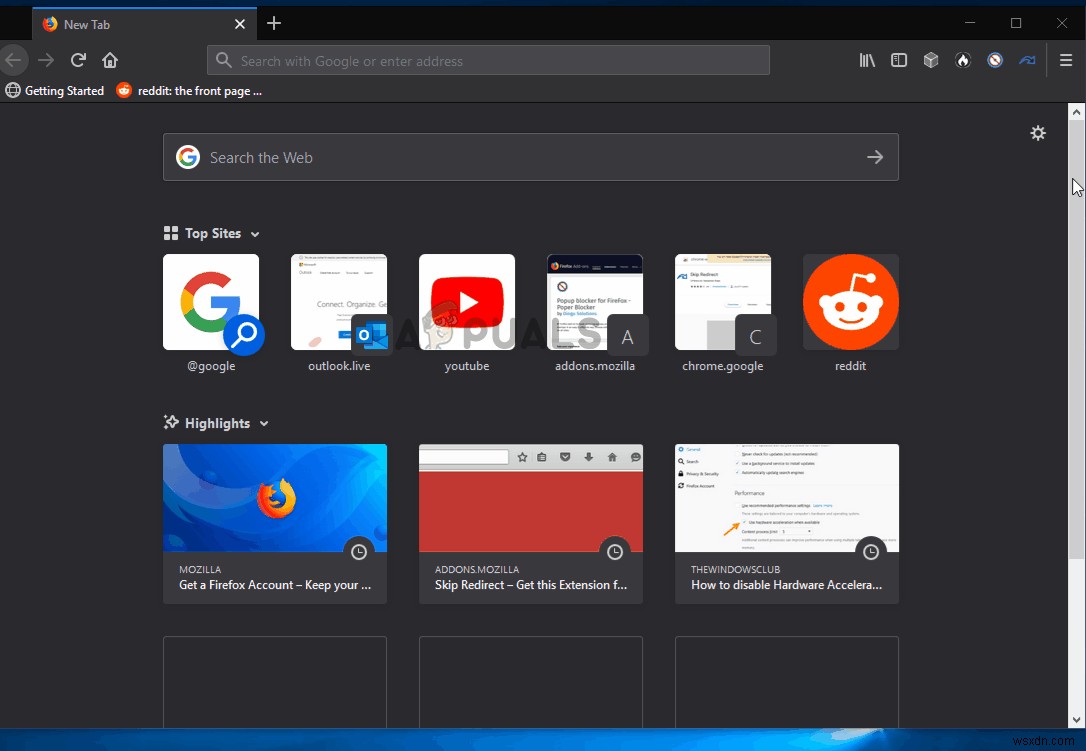This screenshot has height=751, width=1086.
Task: Collapse the Highlights section
Action: click(x=263, y=423)
